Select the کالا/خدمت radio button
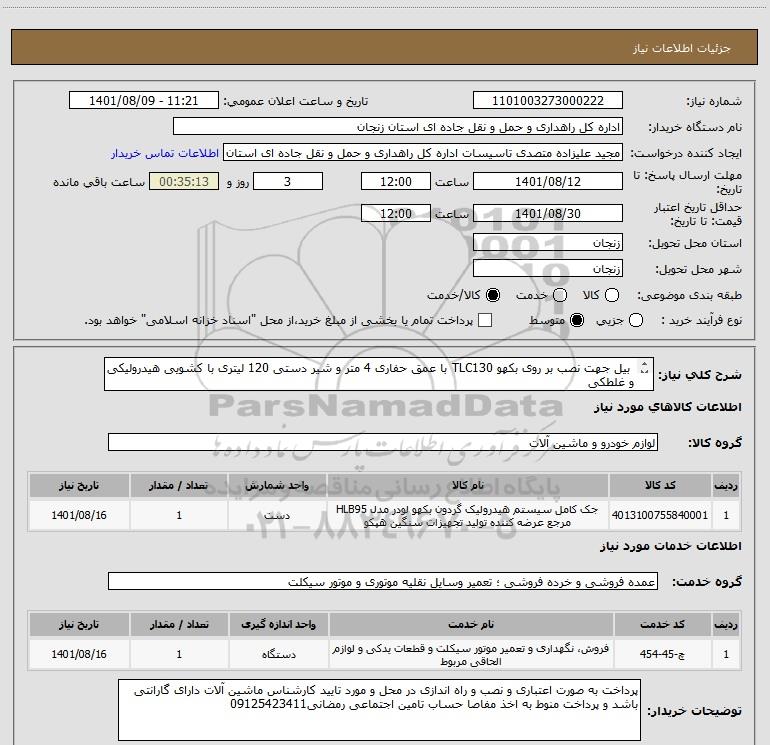The height and width of the screenshot is (745, 770). coord(493,295)
